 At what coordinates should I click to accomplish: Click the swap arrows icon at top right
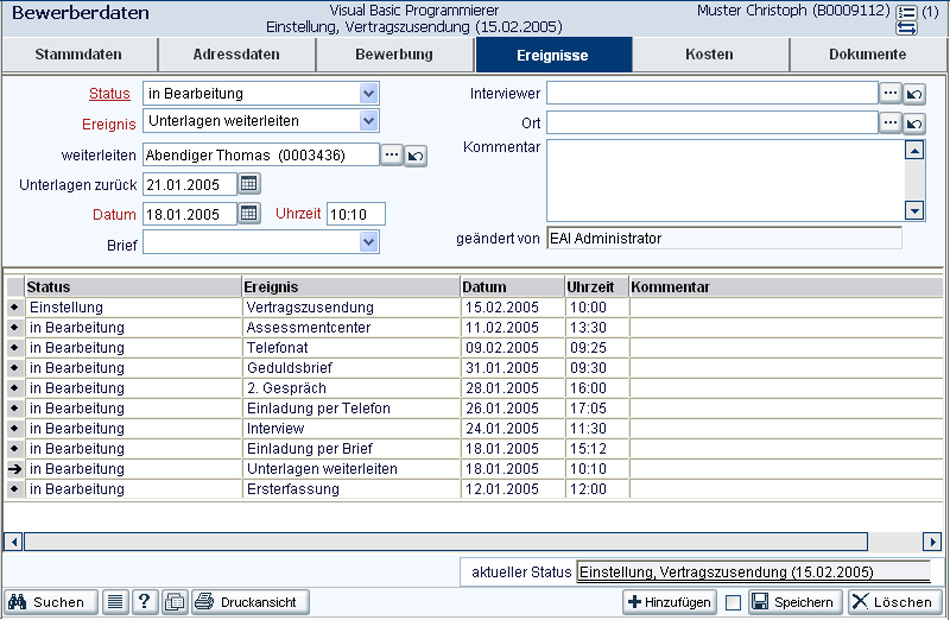pyautogui.click(x=906, y=28)
